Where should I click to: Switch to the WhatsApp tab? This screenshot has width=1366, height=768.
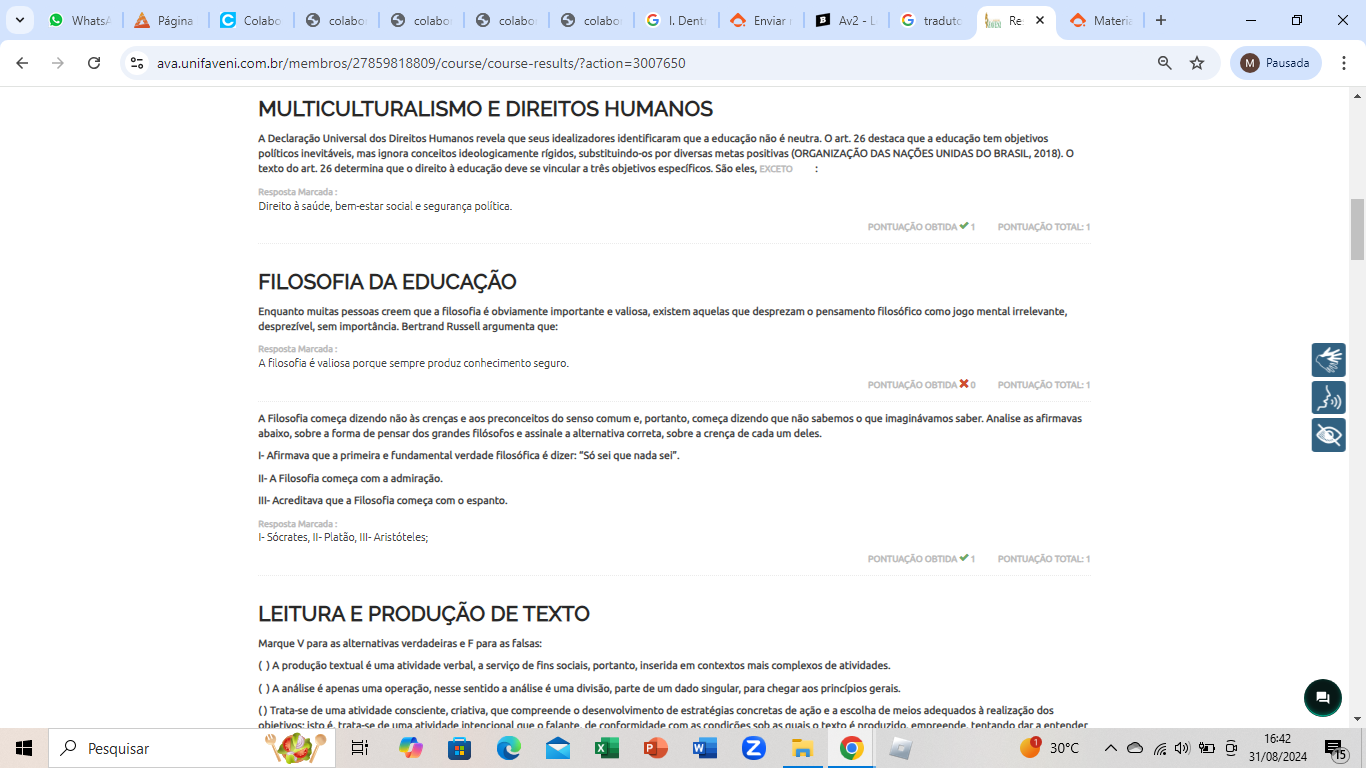pyautogui.click(x=80, y=20)
